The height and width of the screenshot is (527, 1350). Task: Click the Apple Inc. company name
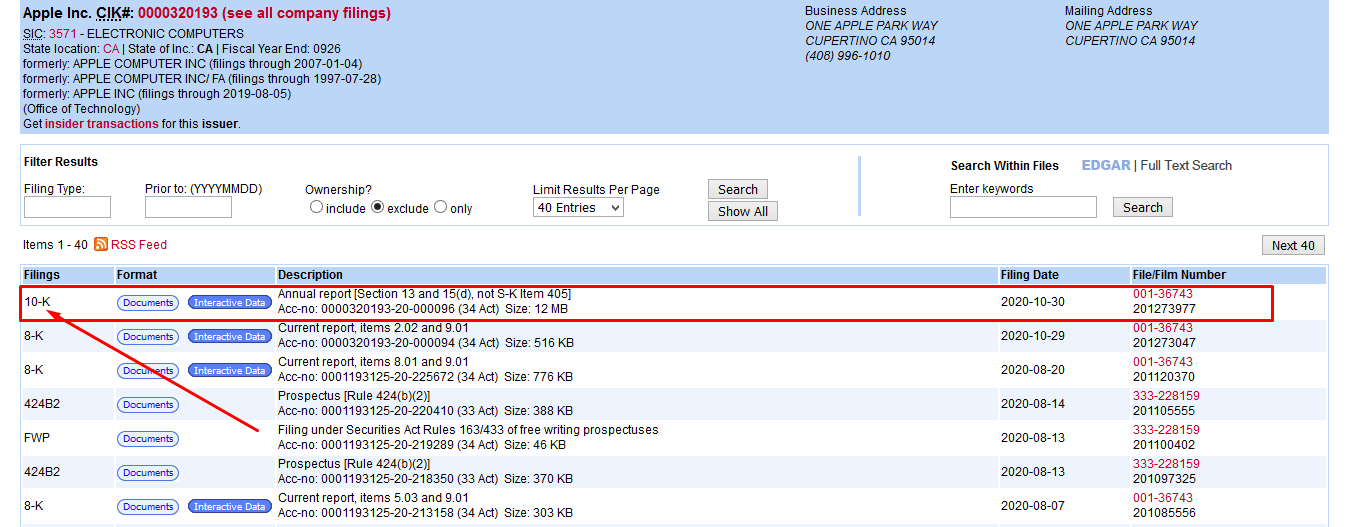(57, 13)
